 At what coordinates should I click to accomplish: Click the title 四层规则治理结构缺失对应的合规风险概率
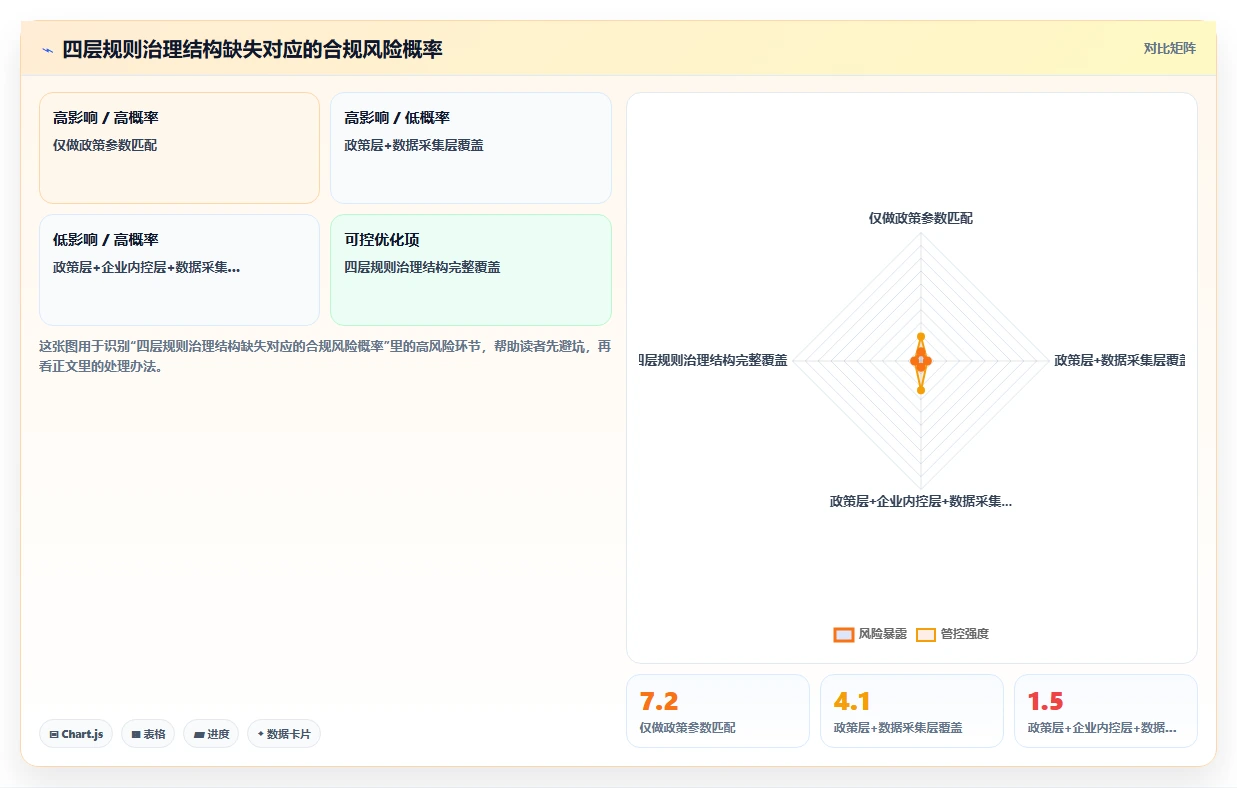tap(252, 49)
